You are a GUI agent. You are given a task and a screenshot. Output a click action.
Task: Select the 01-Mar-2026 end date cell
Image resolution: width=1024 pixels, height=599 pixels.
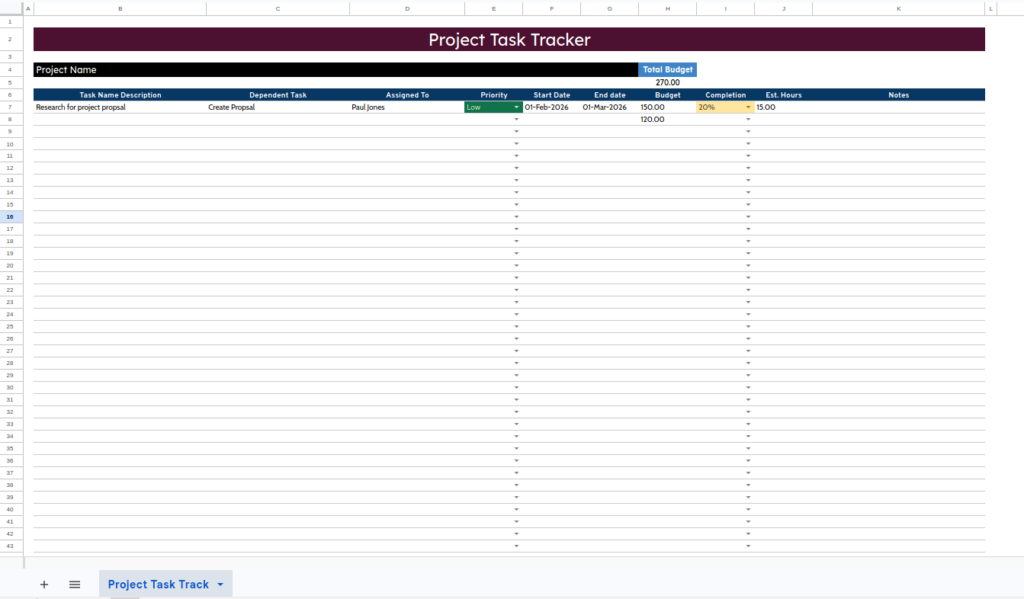pos(609,107)
